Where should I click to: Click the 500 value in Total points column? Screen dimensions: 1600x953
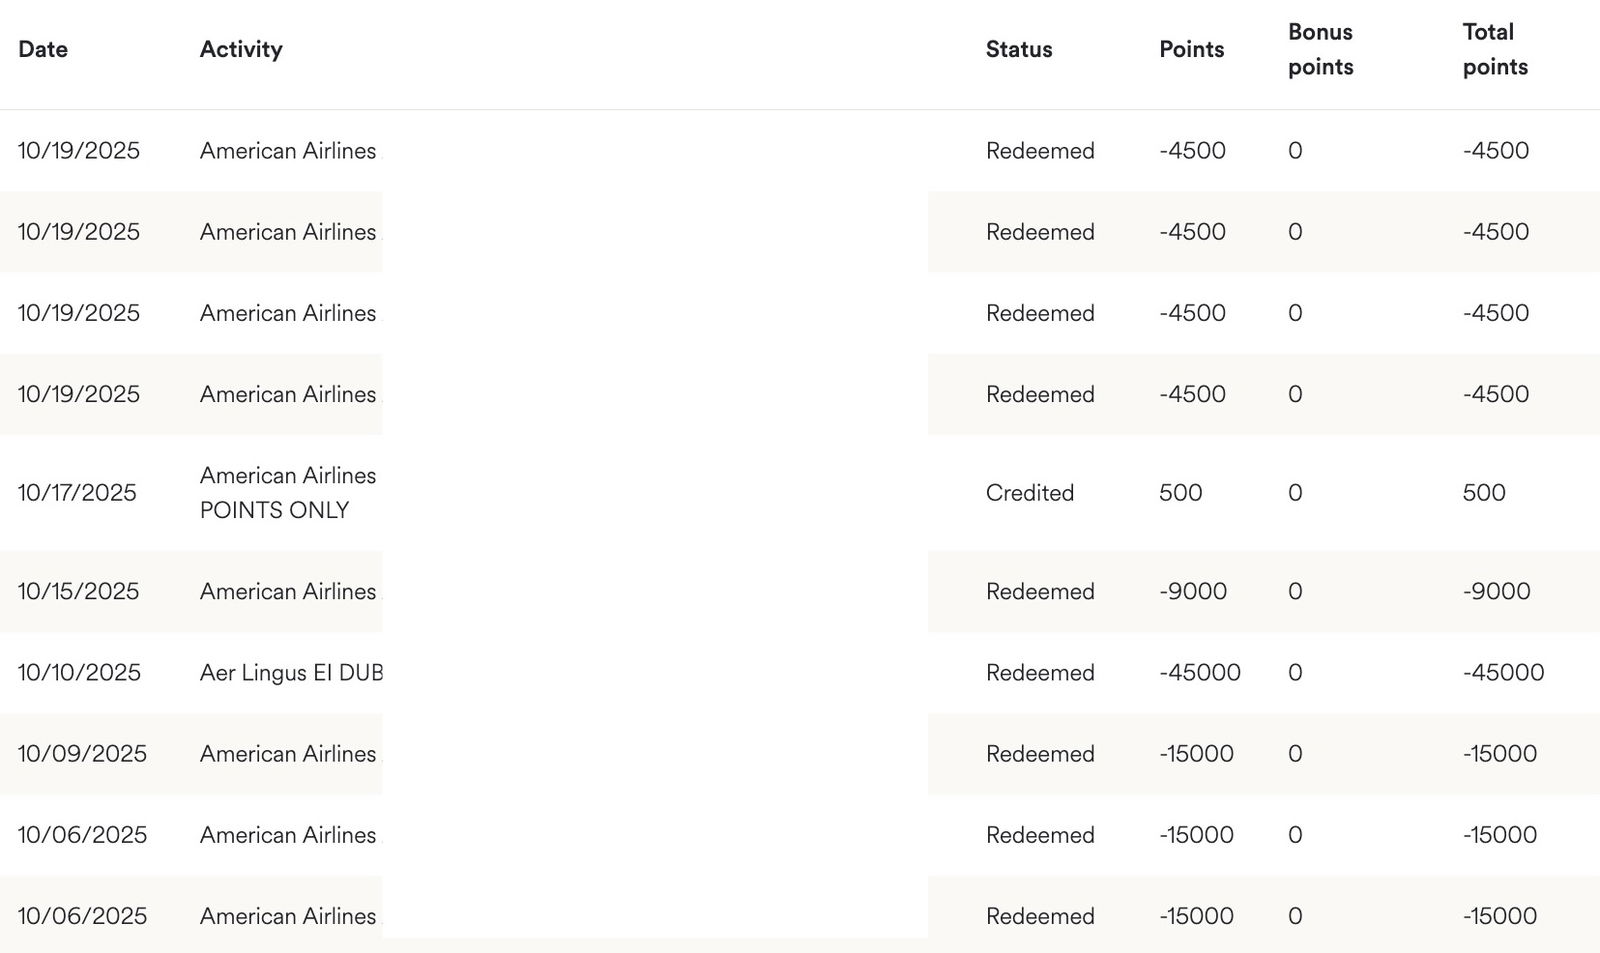coord(1483,493)
